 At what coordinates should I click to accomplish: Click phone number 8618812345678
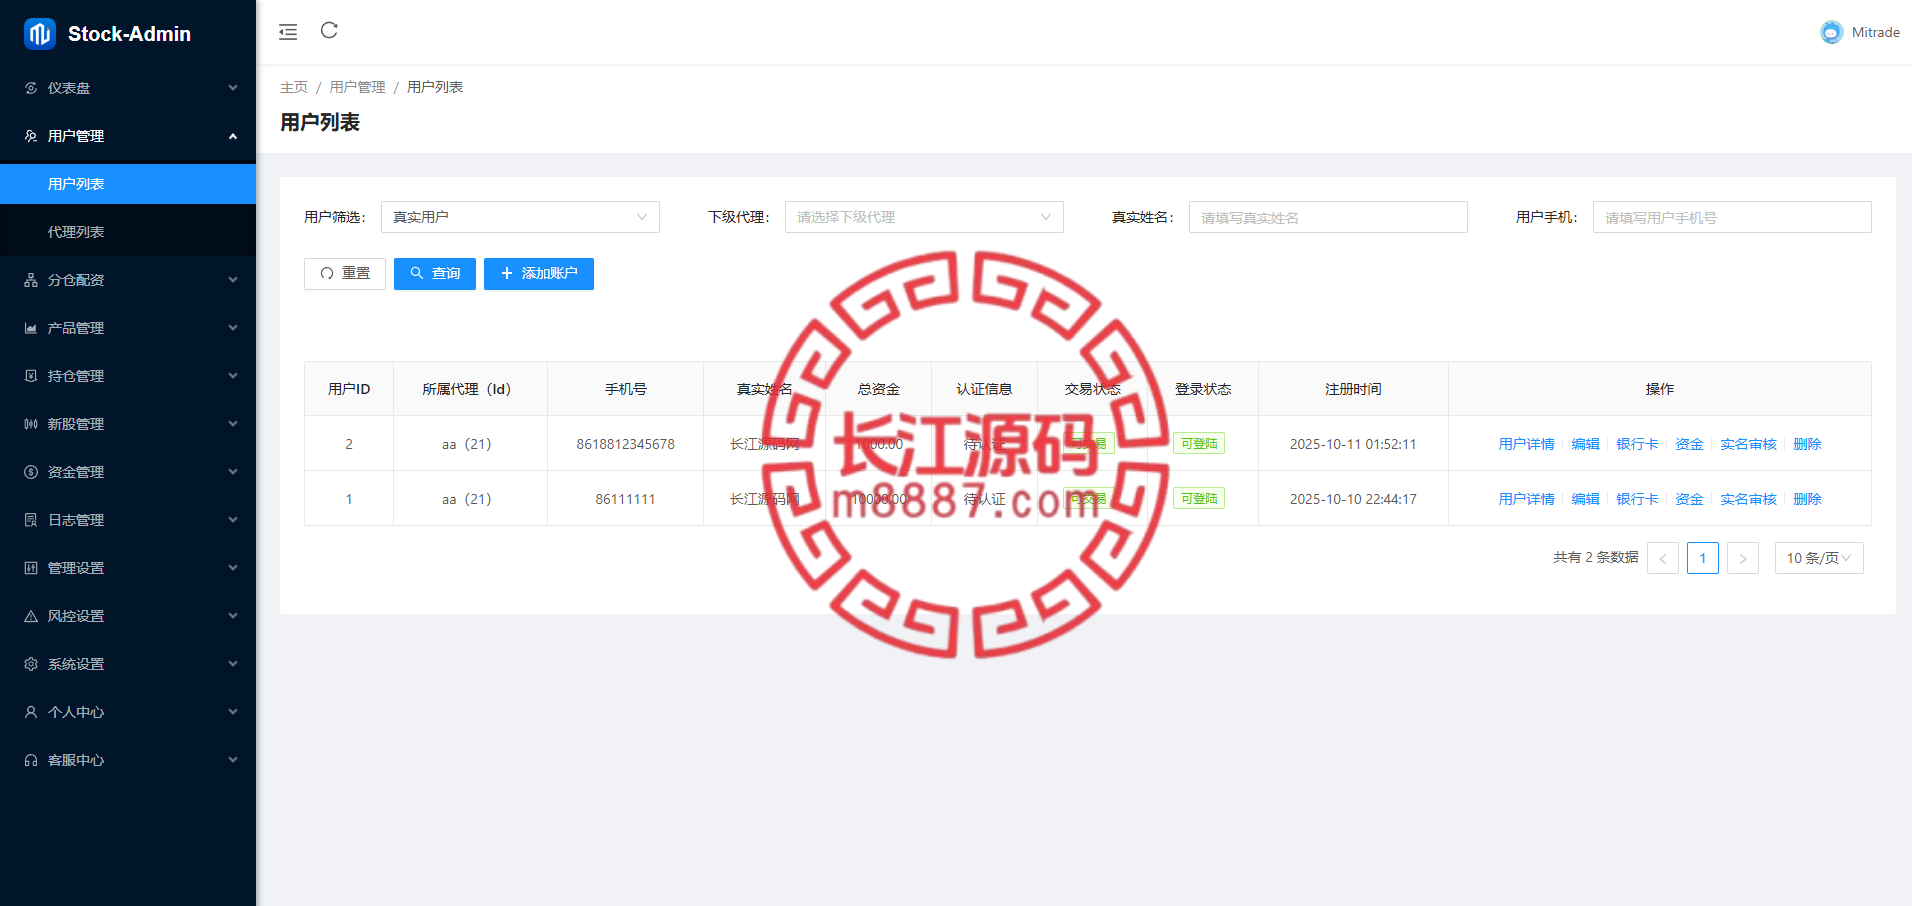[x=625, y=444]
